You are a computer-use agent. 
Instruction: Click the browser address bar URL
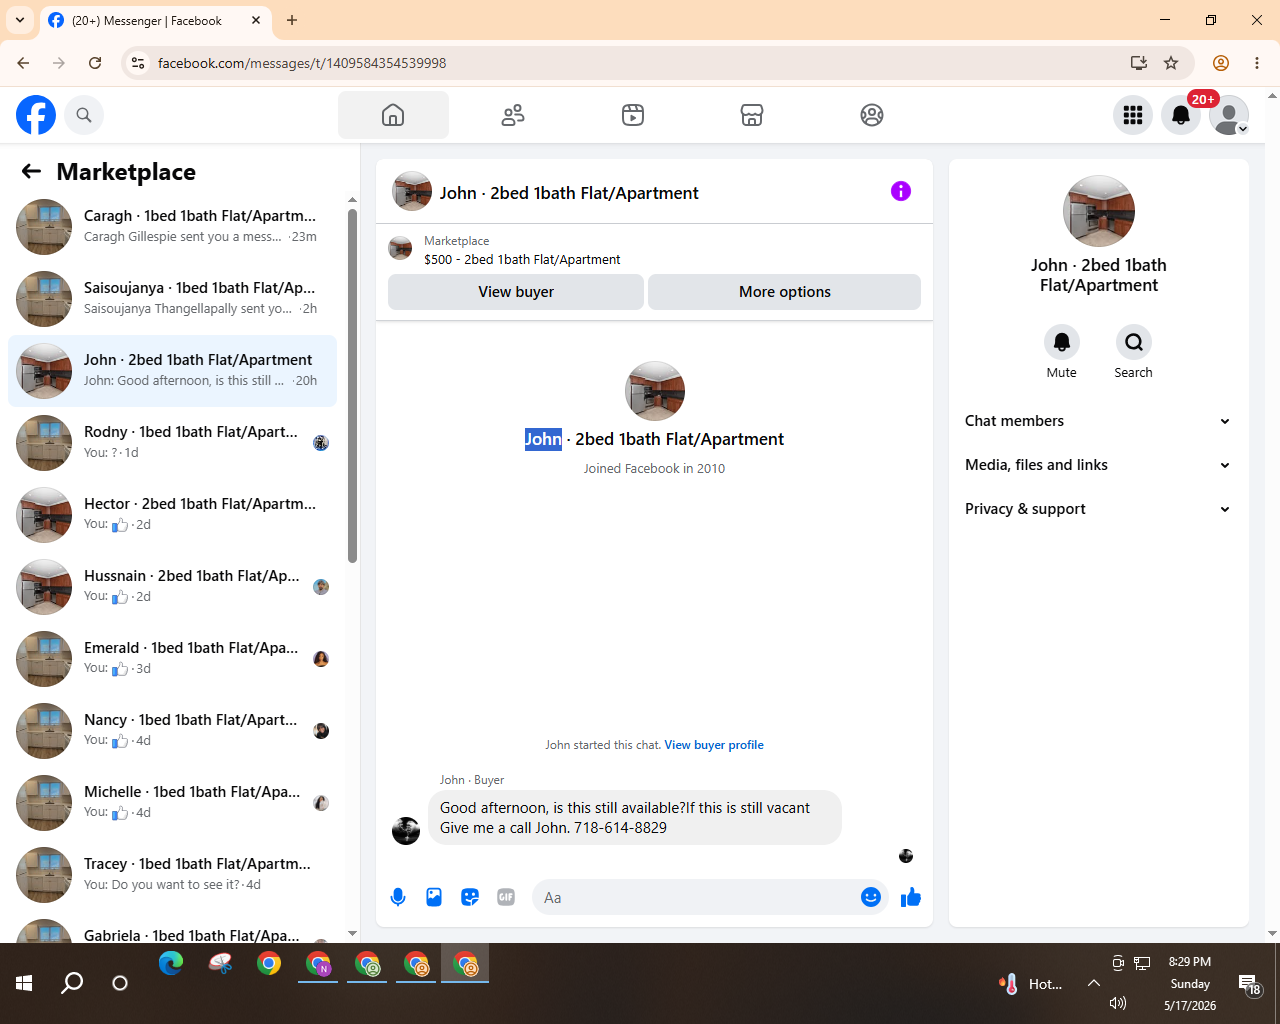point(302,63)
